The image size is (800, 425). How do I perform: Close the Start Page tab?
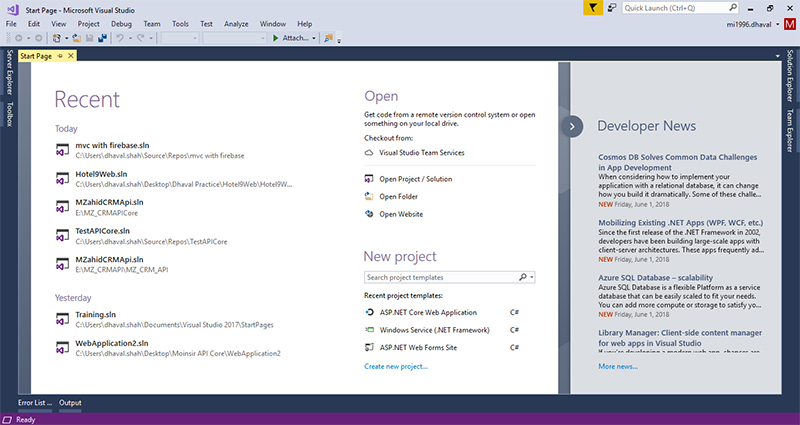point(70,56)
